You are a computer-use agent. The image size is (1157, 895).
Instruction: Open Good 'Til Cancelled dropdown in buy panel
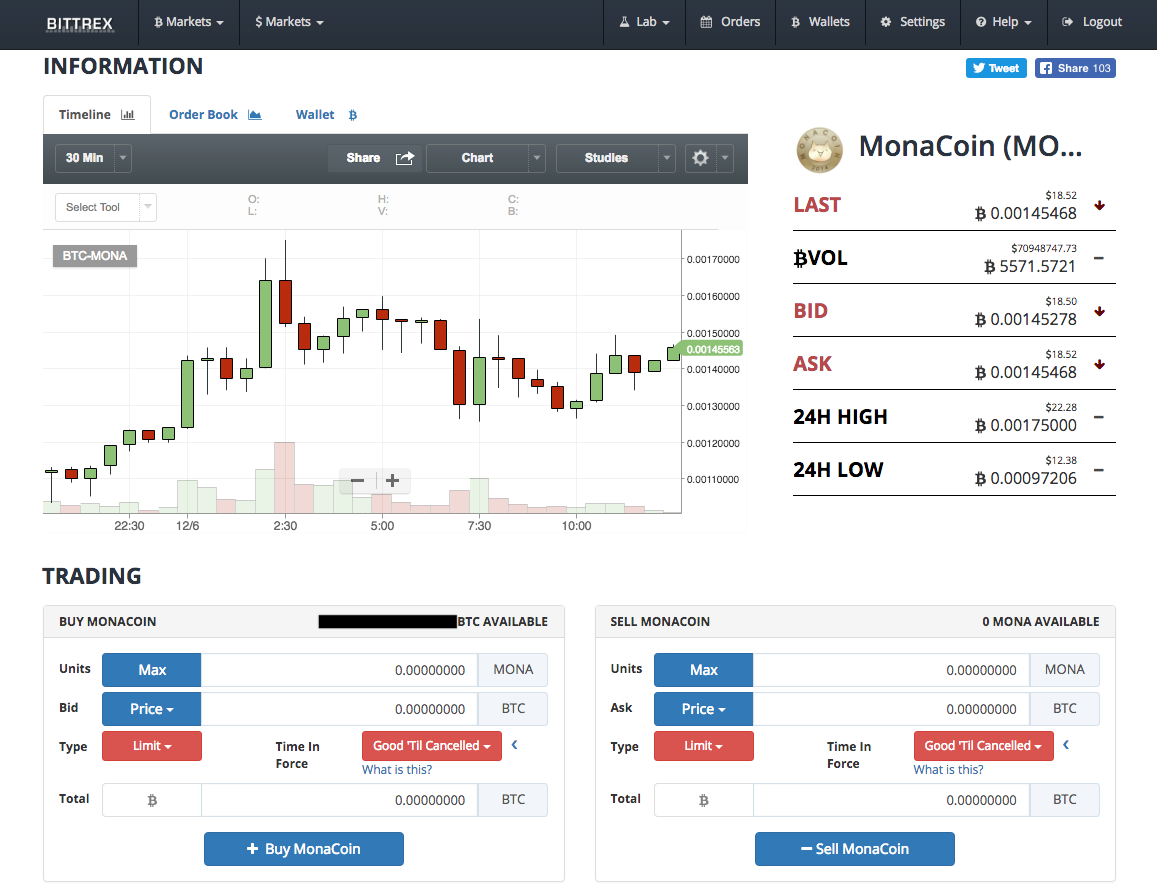[431, 746]
